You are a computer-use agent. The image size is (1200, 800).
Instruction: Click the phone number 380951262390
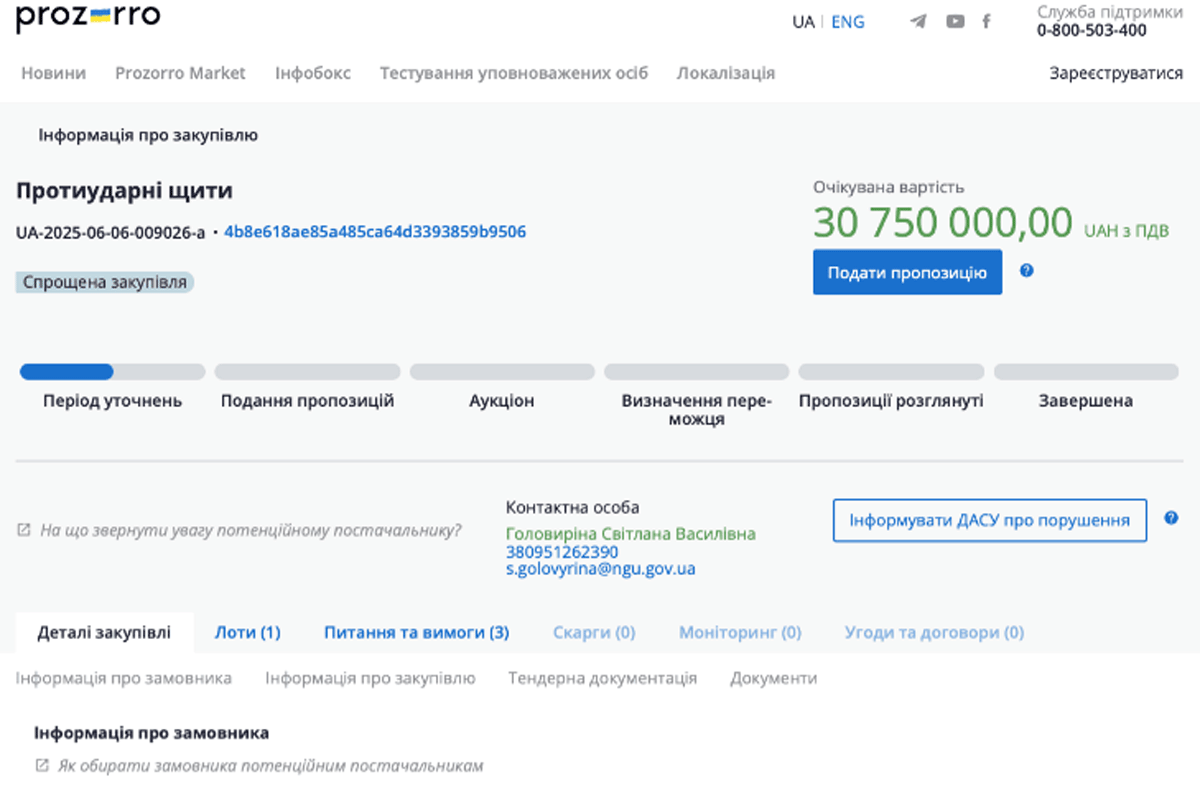coord(562,552)
